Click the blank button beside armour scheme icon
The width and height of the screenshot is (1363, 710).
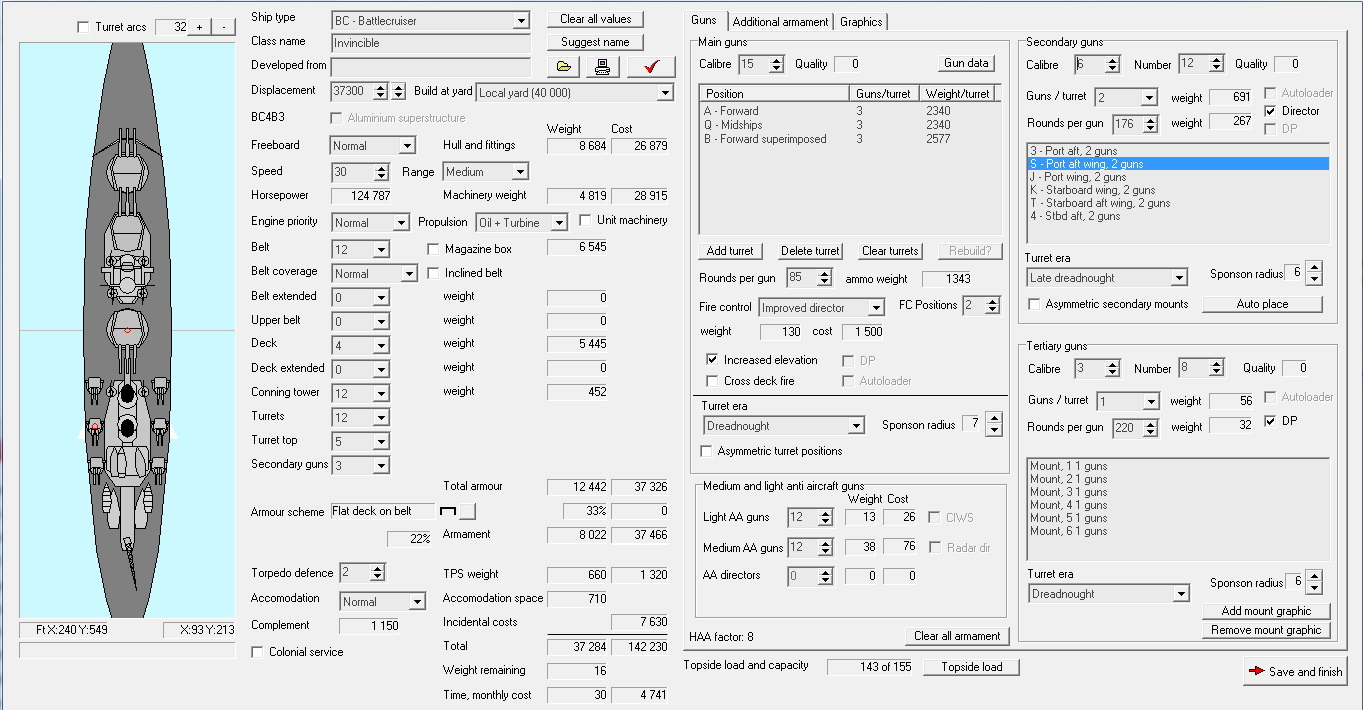pos(467,512)
